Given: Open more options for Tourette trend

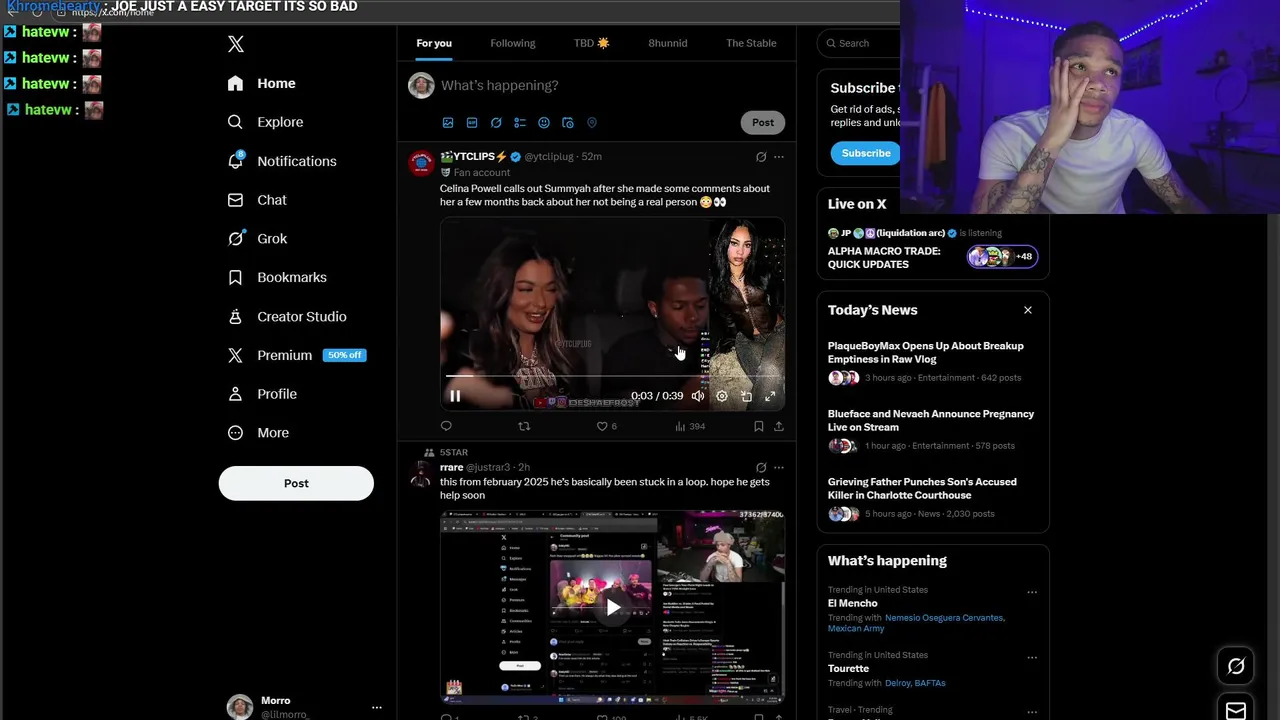Looking at the screenshot, I should (x=1032, y=657).
